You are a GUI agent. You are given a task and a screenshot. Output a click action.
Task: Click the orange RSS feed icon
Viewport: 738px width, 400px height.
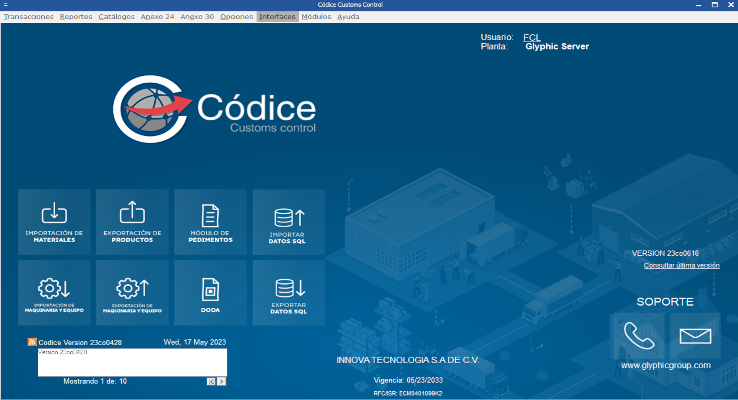point(32,342)
